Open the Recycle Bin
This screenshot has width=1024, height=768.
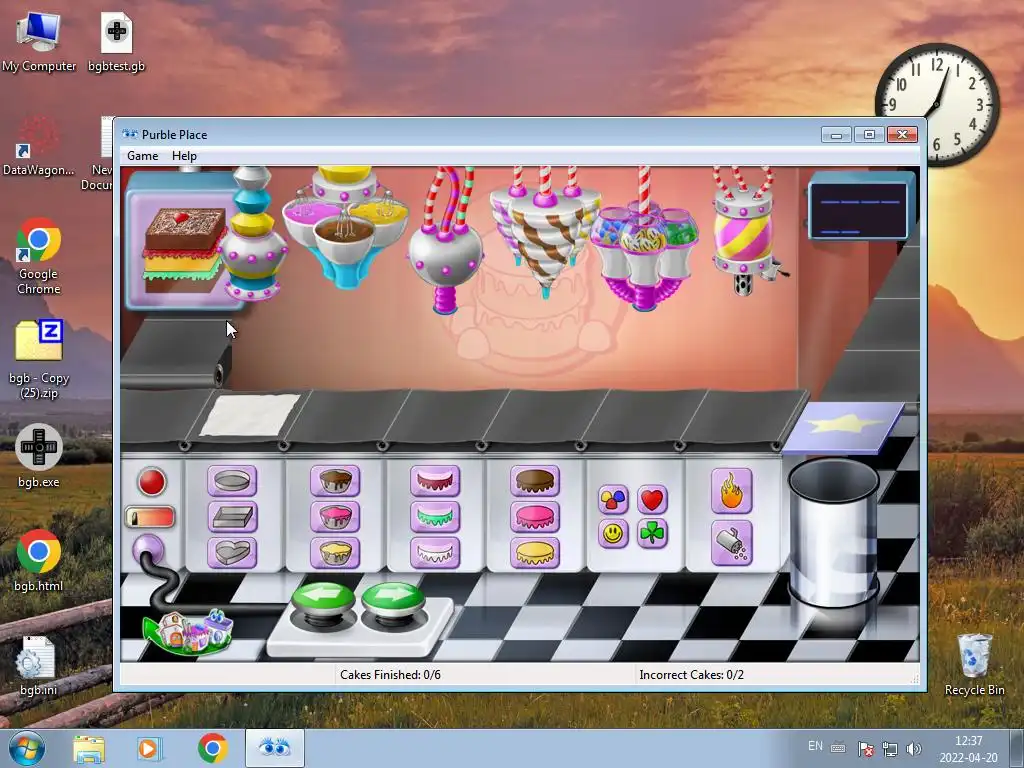974,665
